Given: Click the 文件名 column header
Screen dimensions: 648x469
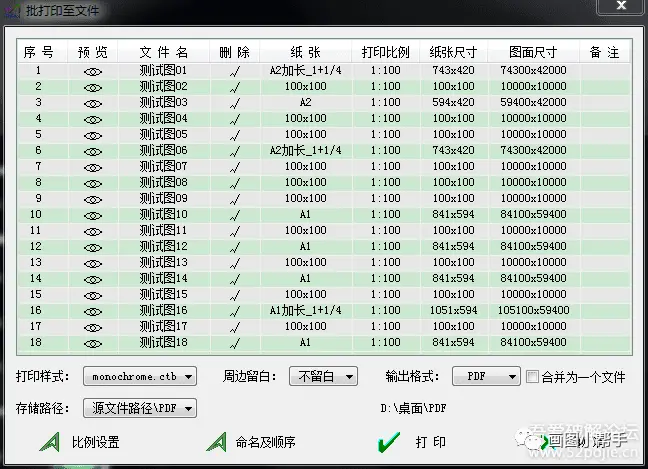Looking at the screenshot, I should pos(164,52).
